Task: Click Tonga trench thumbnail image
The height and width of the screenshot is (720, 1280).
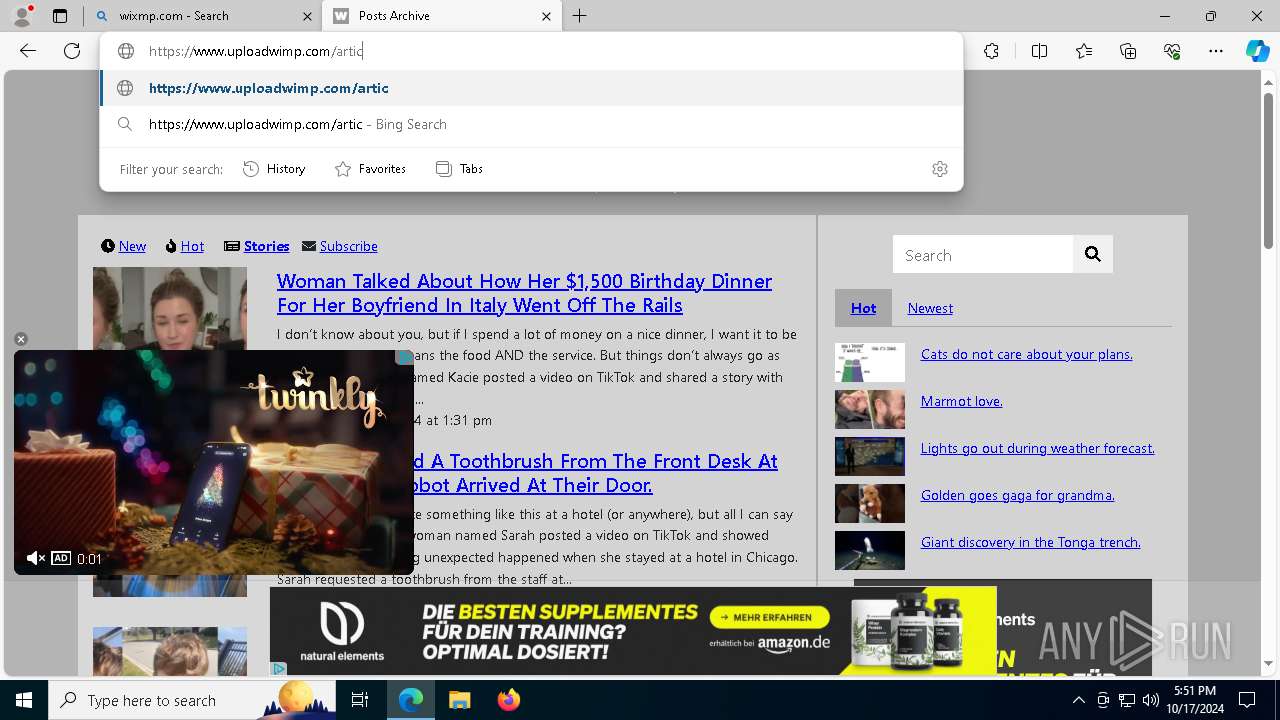Action: 870,551
